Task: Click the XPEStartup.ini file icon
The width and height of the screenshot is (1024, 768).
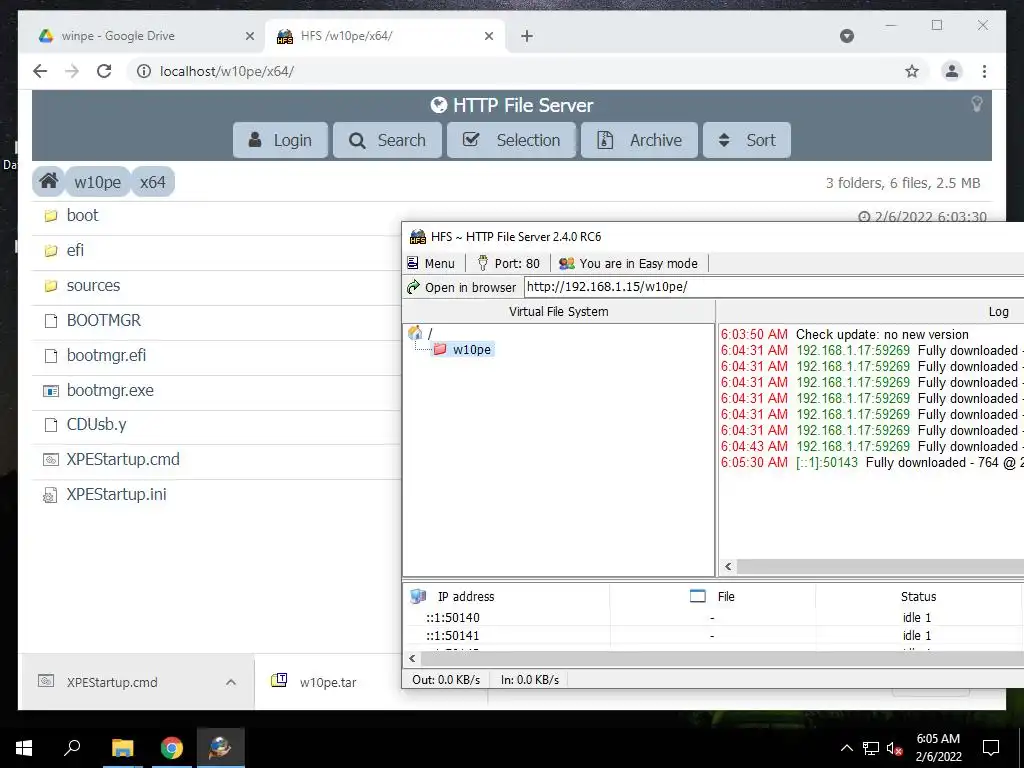Action: (x=50, y=495)
